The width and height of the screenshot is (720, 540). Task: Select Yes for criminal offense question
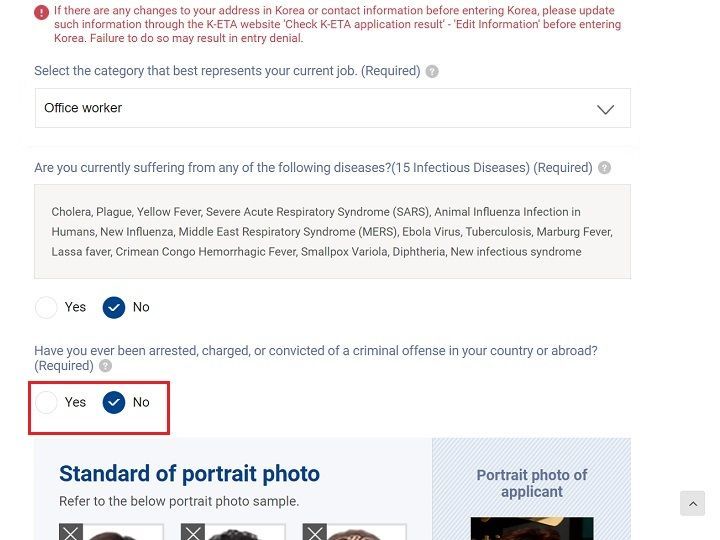pyautogui.click(x=46, y=402)
